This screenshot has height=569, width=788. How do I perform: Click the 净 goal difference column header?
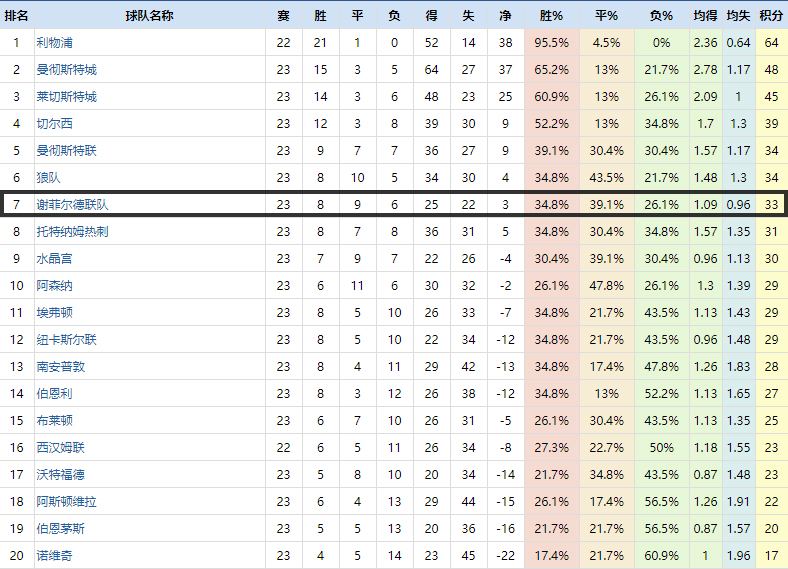[x=505, y=16]
